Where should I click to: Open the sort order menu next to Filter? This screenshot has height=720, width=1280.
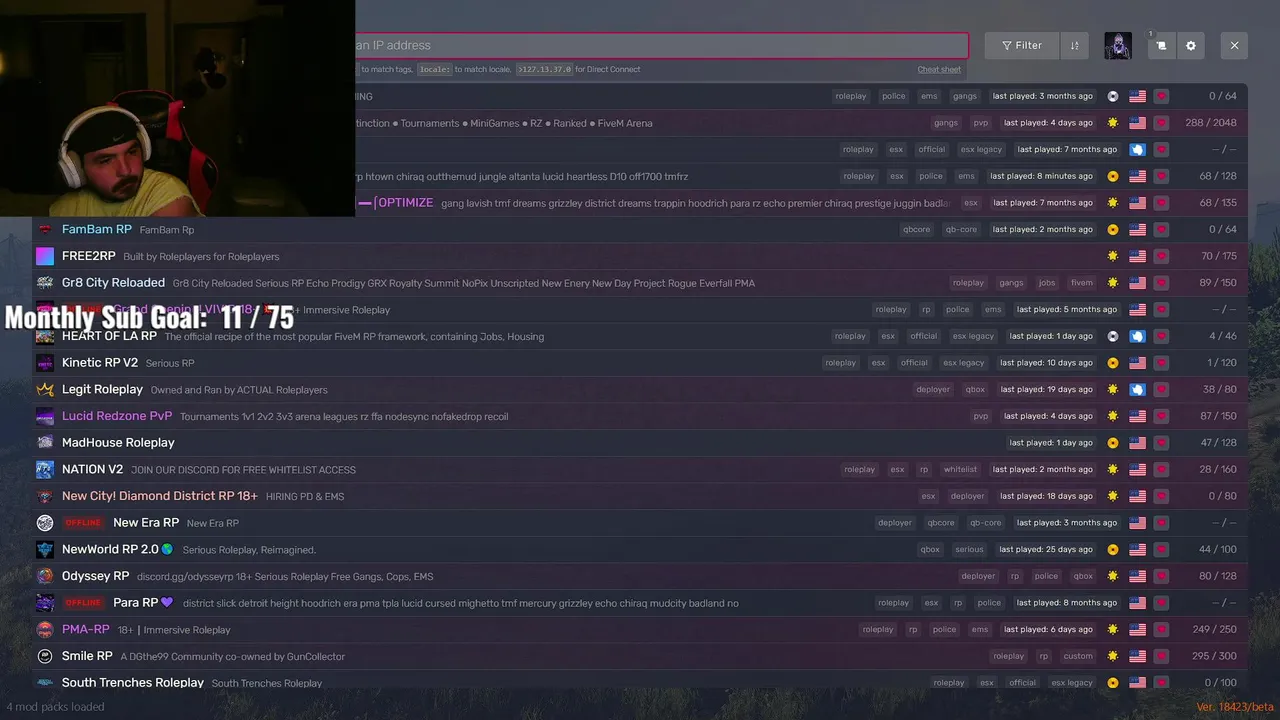click(x=1074, y=45)
